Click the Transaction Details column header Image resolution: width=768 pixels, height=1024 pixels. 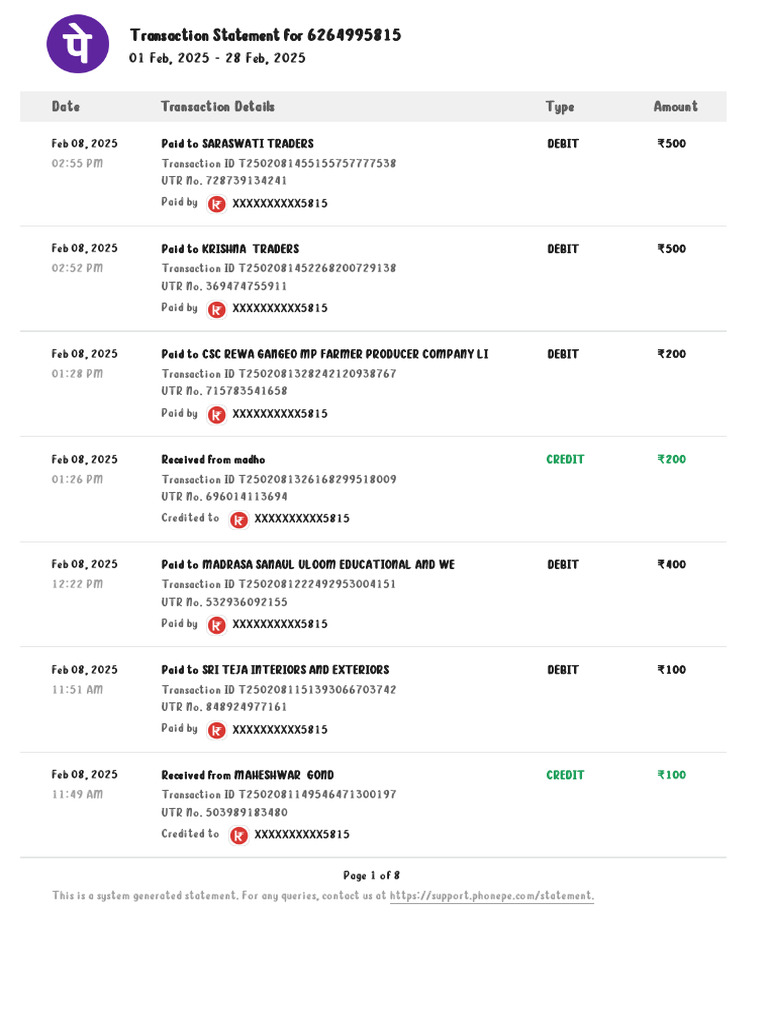[217, 106]
